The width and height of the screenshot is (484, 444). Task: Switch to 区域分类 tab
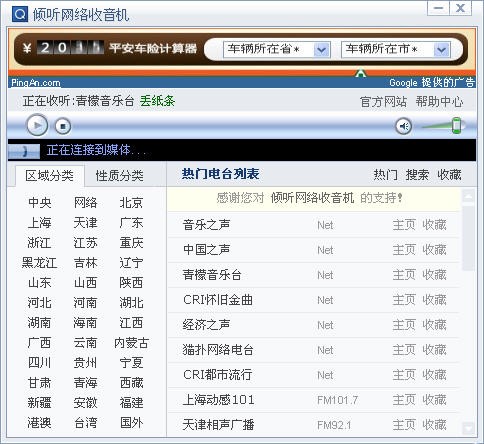[x=49, y=176]
